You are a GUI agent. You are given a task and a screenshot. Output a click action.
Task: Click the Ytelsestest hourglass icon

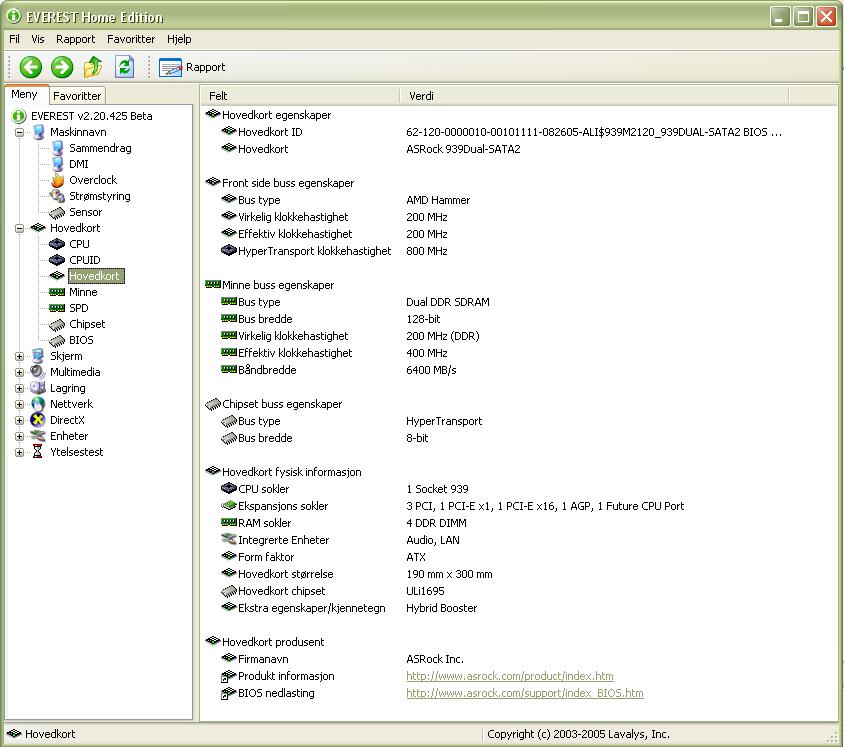(38, 452)
